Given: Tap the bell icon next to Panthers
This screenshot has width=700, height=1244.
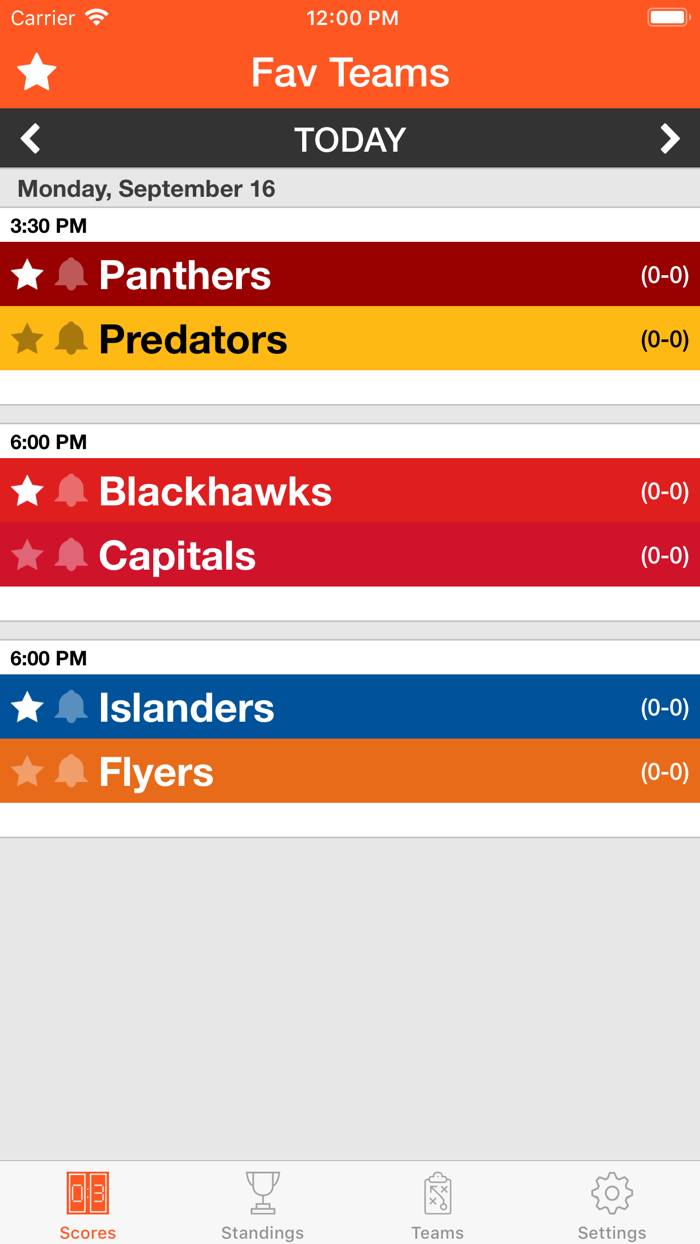Looking at the screenshot, I should click(68, 274).
